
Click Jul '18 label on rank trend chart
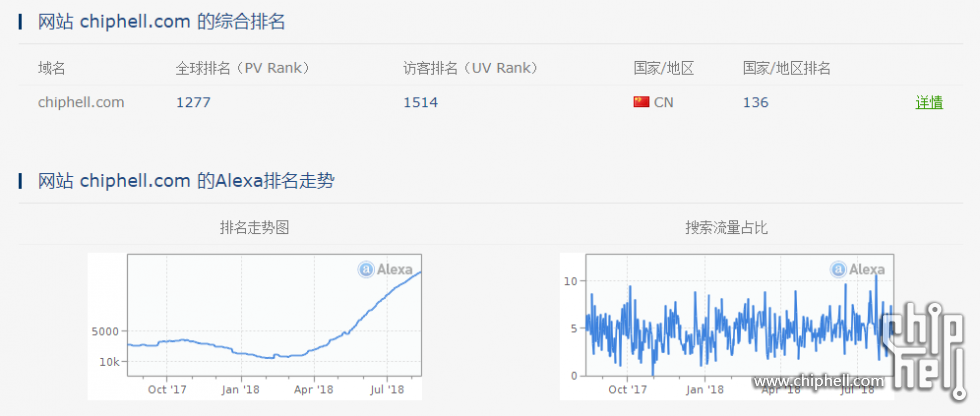tap(387, 389)
